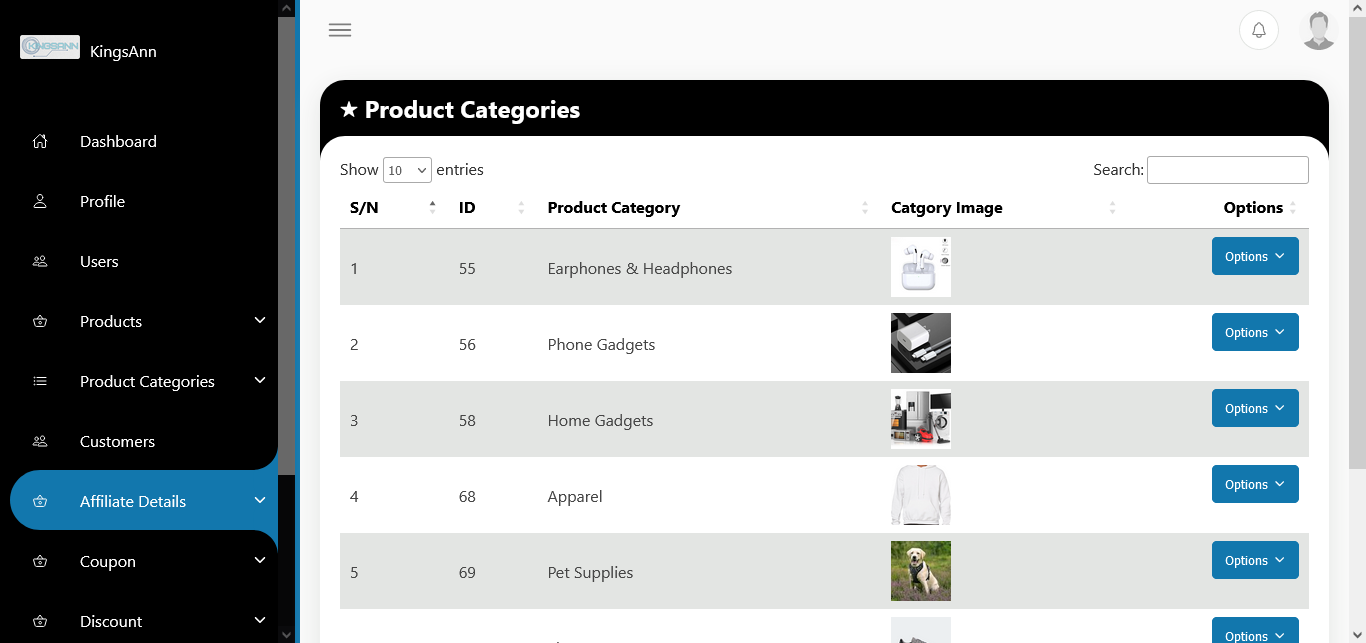Open Options dropdown for Home Gadgets
The width and height of the screenshot is (1366, 643).
pos(1255,408)
